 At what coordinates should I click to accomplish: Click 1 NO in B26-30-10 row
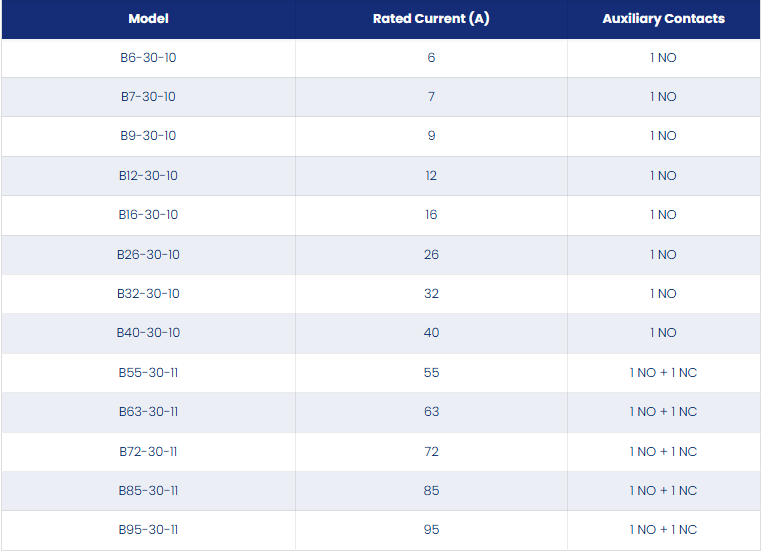click(x=663, y=255)
